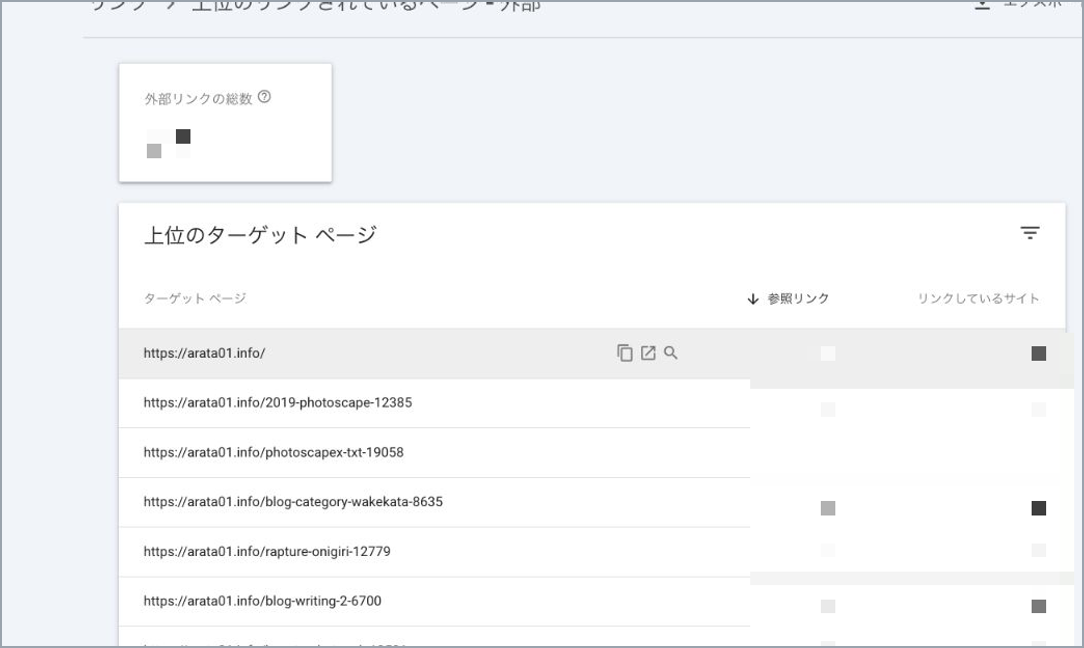
Task: Sort by リンクしているサイト column header
Action: tap(978, 299)
